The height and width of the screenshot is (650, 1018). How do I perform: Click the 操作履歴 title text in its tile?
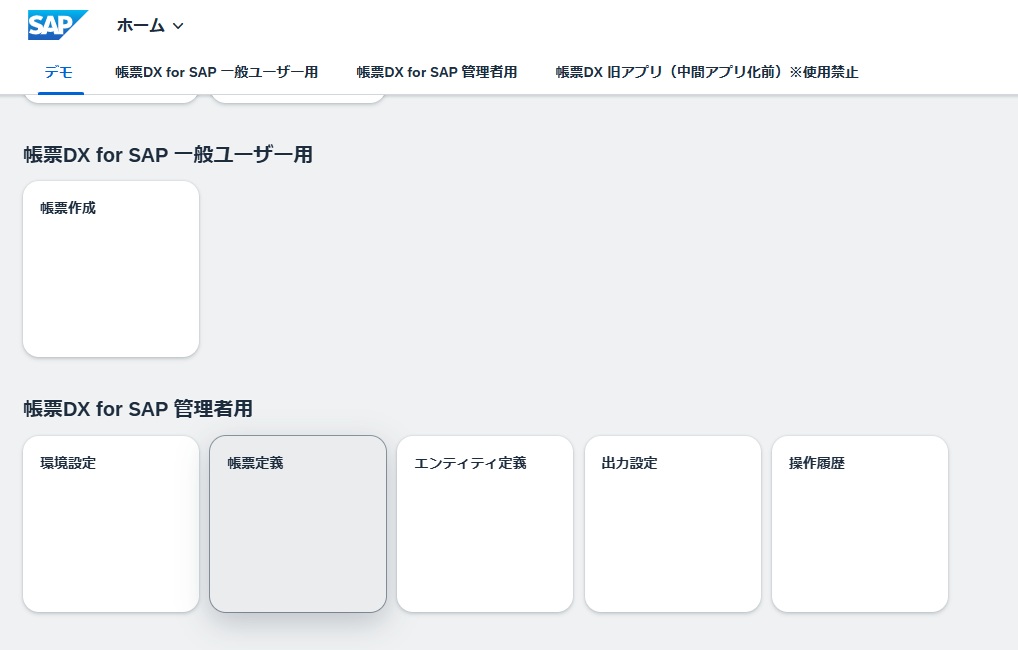coord(817,463)
